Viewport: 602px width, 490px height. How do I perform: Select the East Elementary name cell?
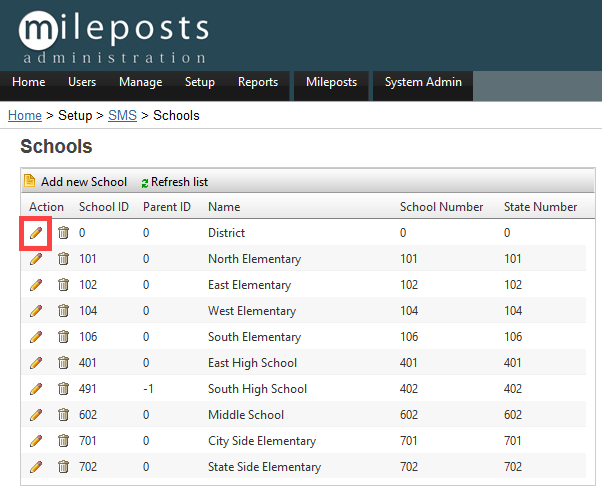(x=250, y=285)
